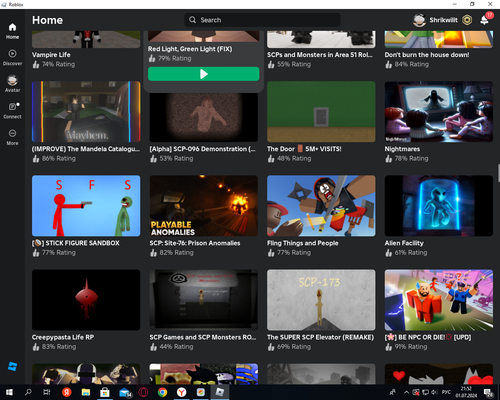Open the Robux coin icon
This screenshot has width=500, height=400.
[x=467, y=20]
